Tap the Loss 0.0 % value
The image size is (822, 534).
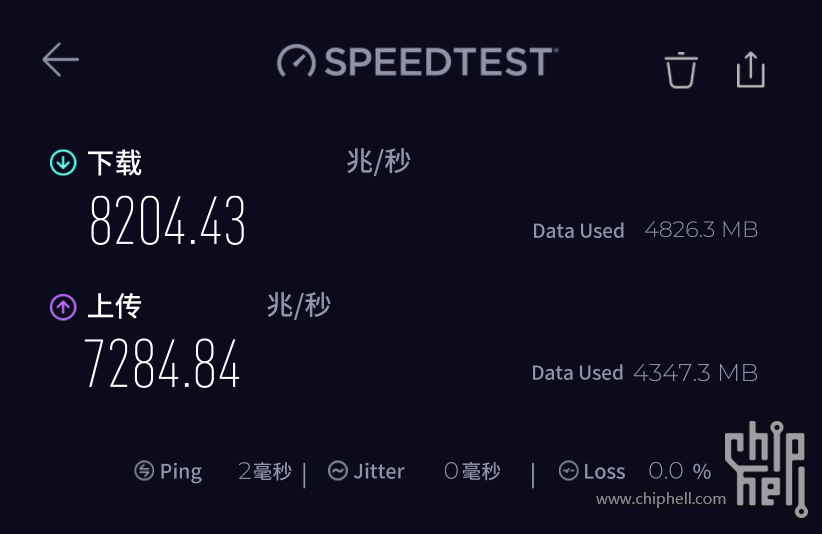[680, 471]
